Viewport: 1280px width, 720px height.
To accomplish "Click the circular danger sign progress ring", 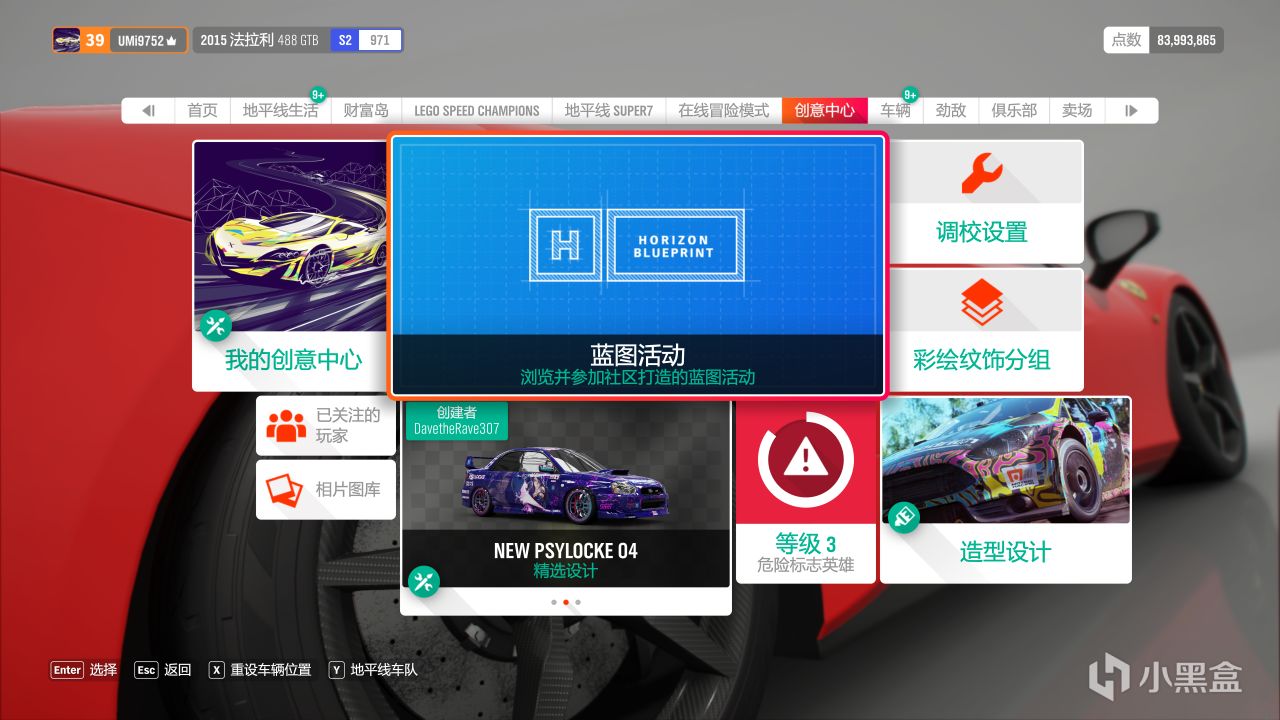I will tap(806, 460).
